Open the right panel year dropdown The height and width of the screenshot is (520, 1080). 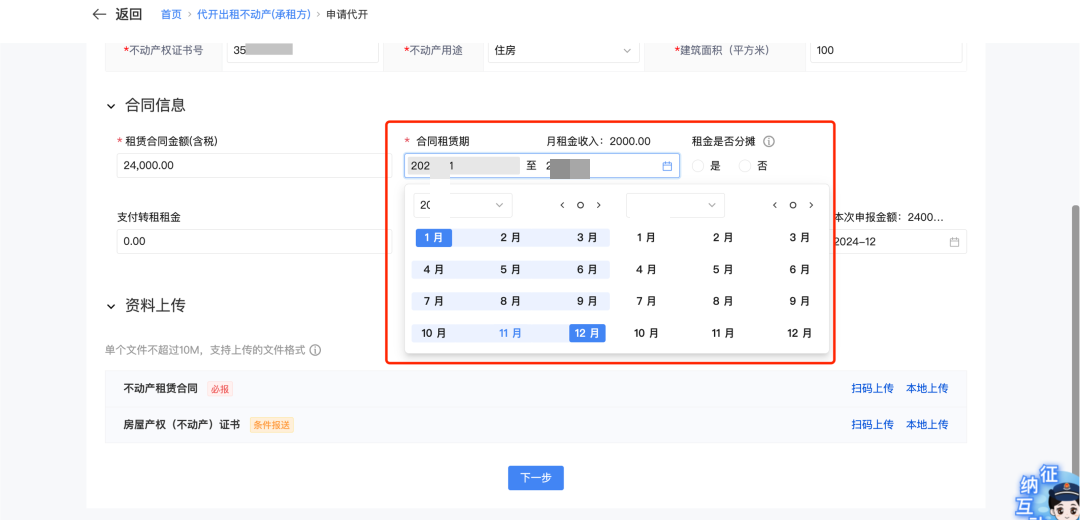click(x=676, y=205)
